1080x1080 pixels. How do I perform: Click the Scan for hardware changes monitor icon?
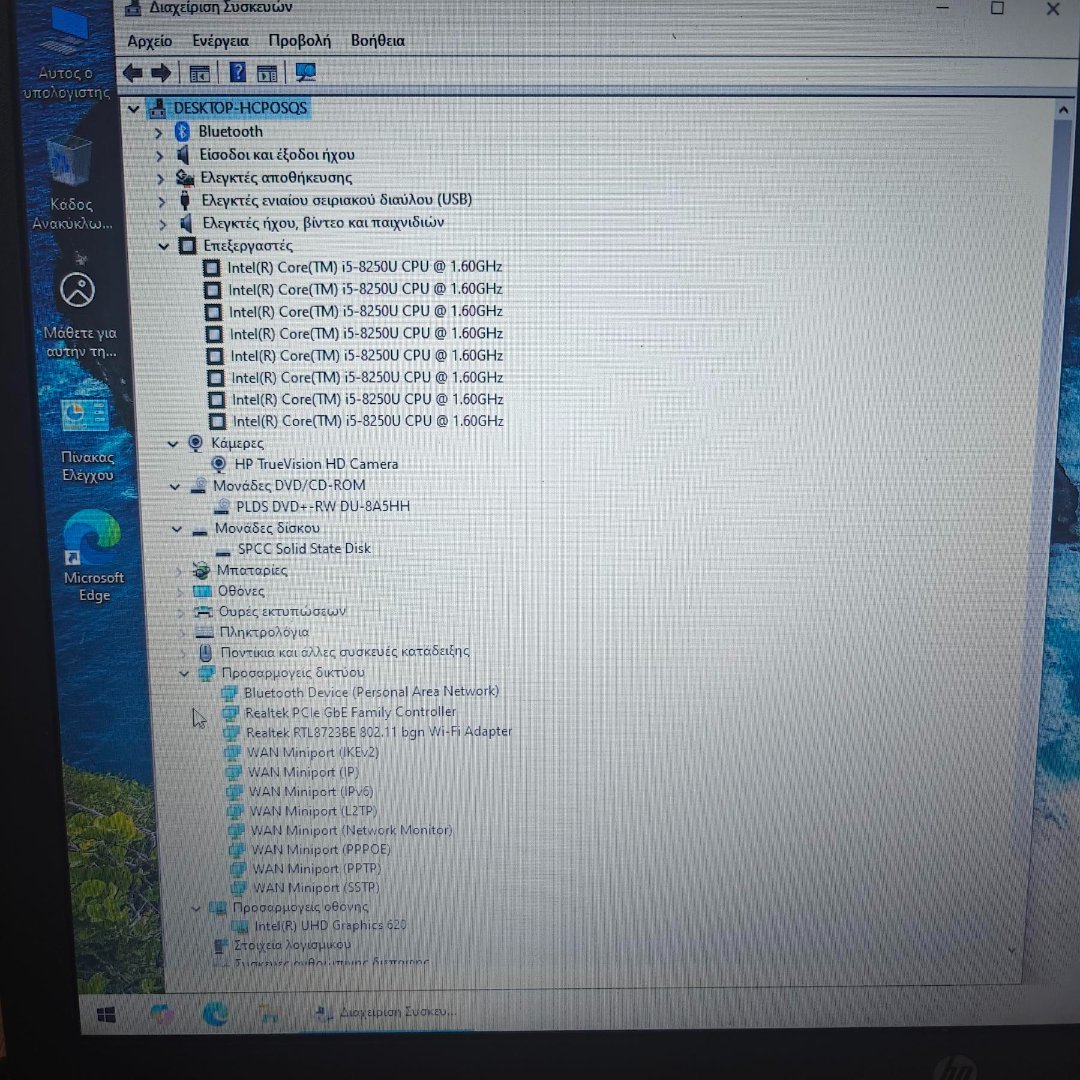coord(305,72)
